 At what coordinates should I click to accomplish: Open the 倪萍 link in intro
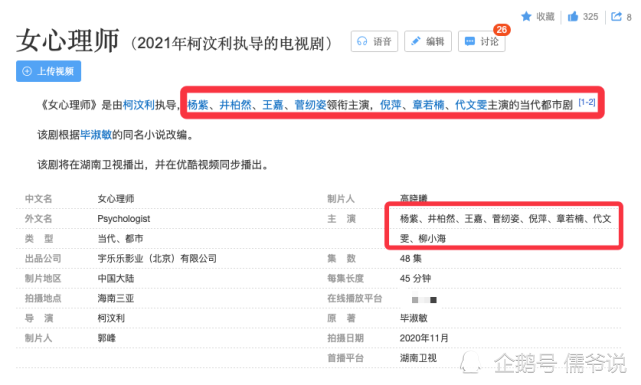pos(391,105)
